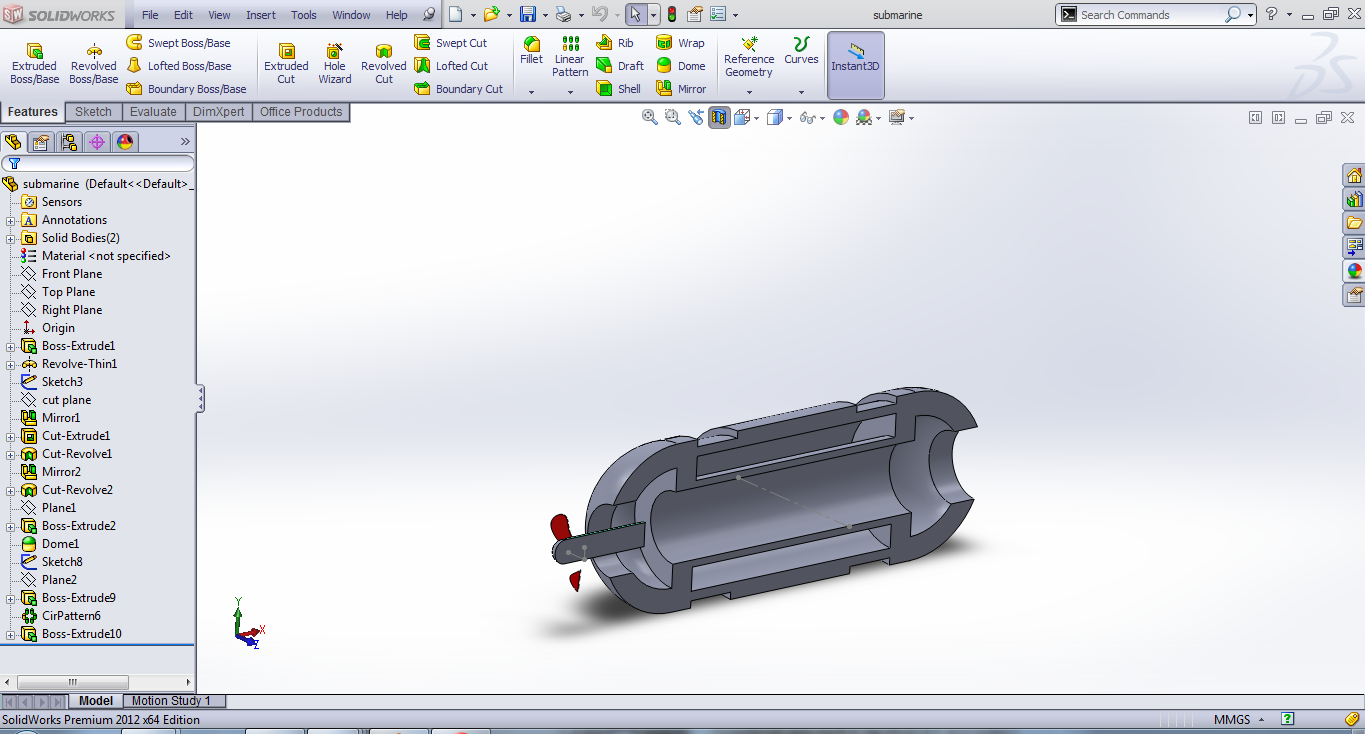Activate the Extruded Cut tool
This screenshot has height=734, width=1365.
coord(286,64)
